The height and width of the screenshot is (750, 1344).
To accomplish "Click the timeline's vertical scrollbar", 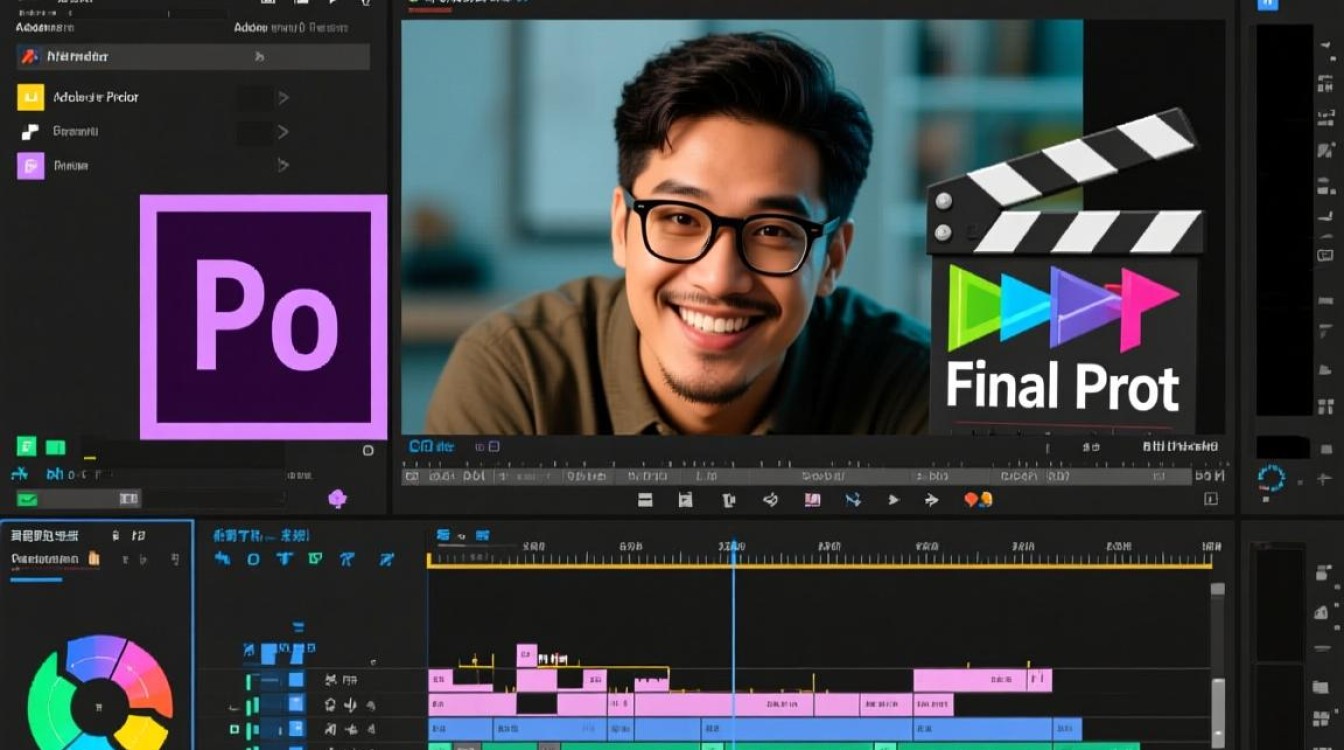I will pos(1217,665).
